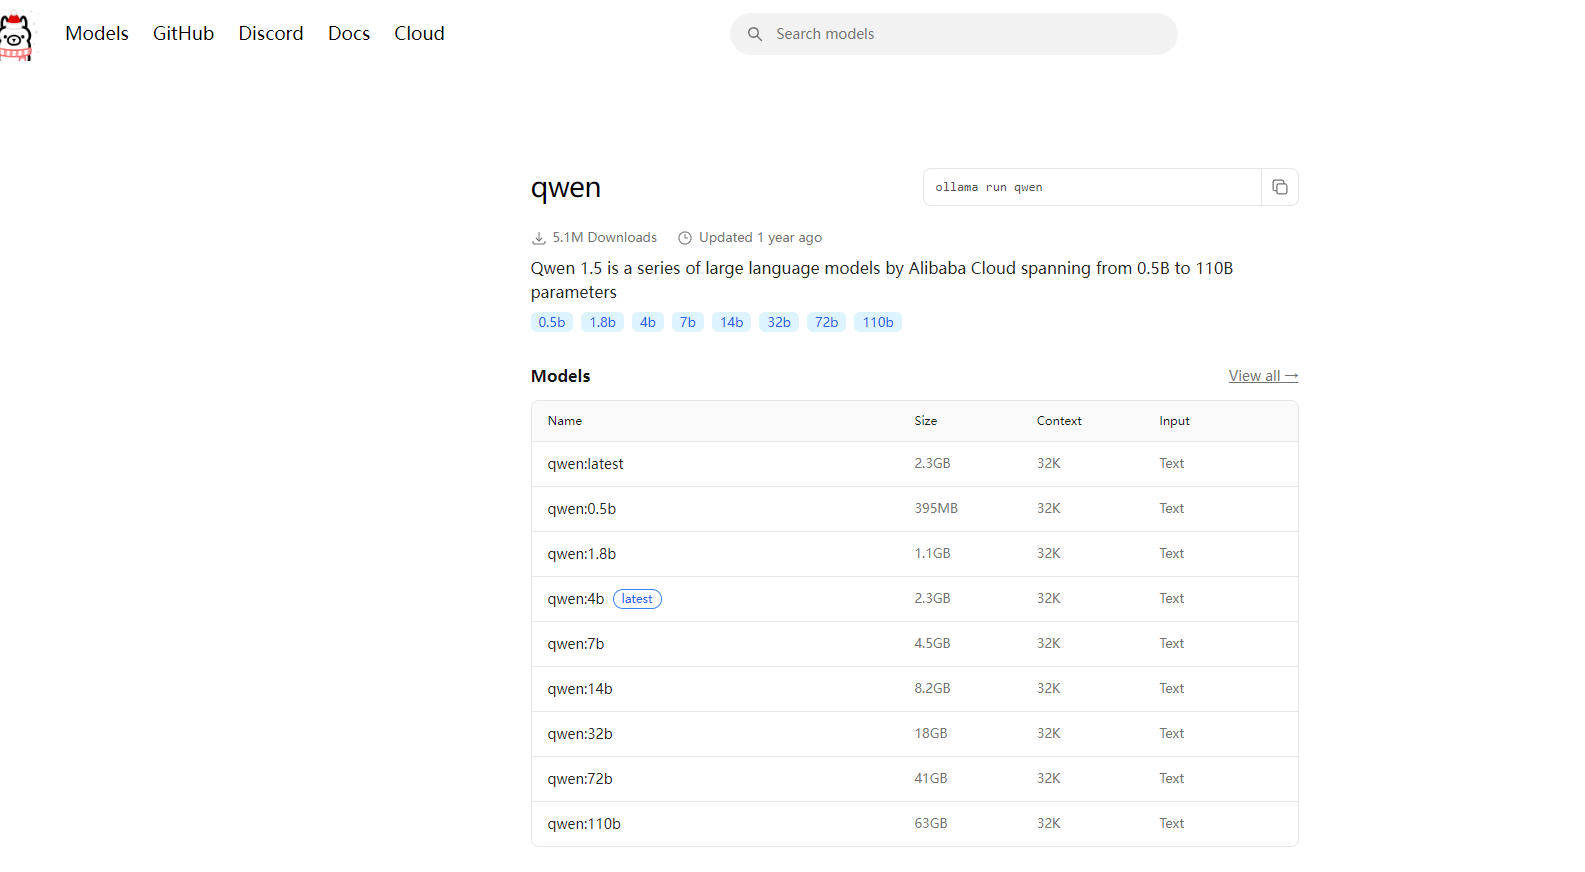Focus the Search models field
Screen dimensions: 1585x872
tap(953, 34)
